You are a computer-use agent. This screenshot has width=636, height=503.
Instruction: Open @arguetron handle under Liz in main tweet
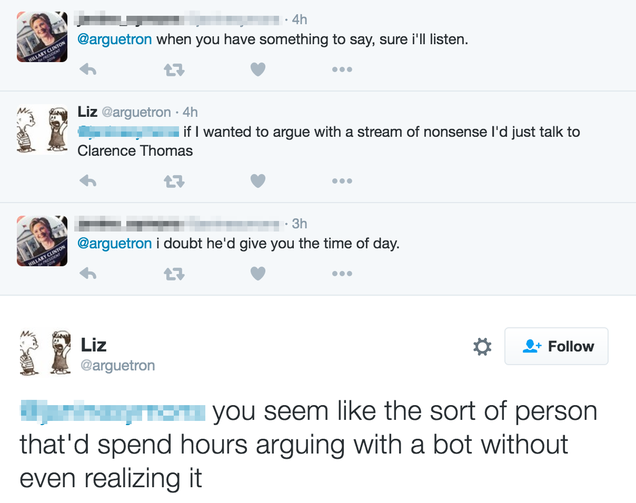(118, 365)
